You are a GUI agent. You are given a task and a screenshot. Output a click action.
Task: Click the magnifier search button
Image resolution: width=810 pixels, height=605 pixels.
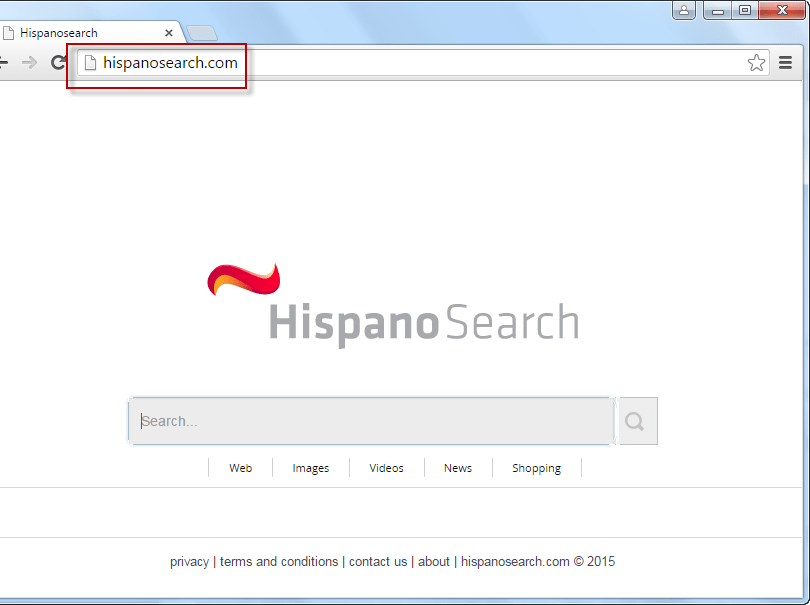coord(638,421)
